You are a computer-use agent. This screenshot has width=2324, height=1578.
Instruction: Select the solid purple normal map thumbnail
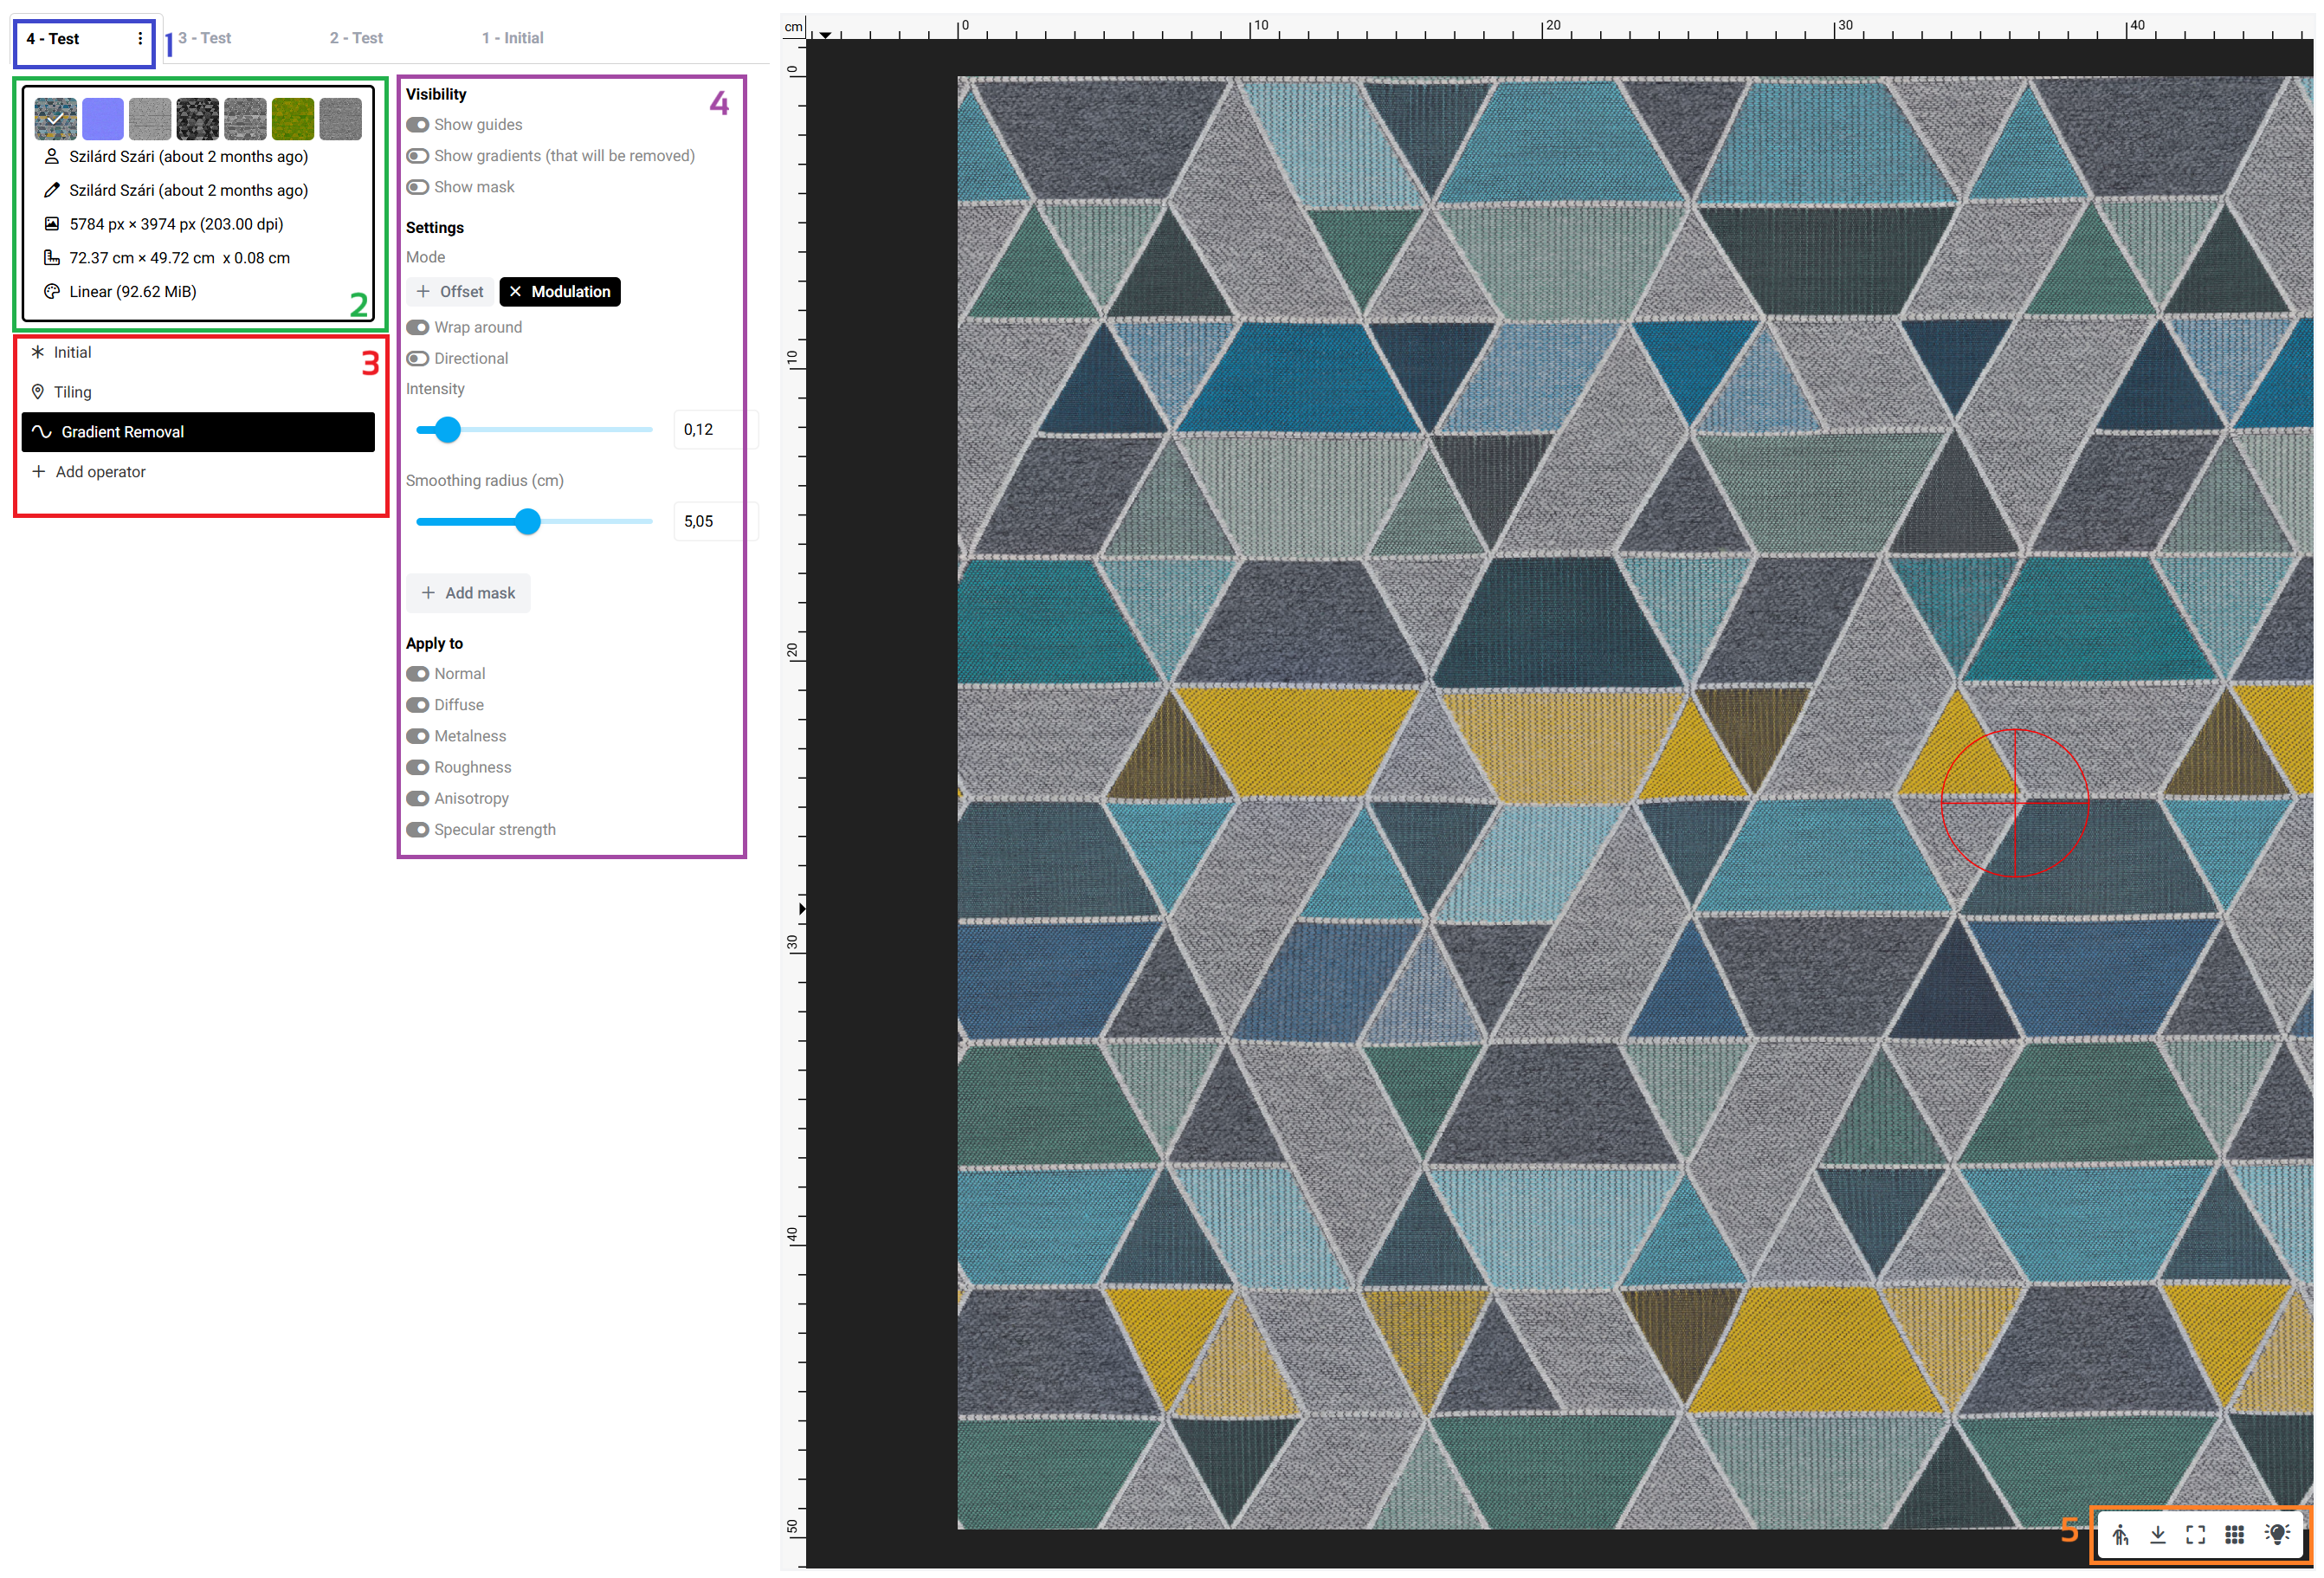coord(103,119)
